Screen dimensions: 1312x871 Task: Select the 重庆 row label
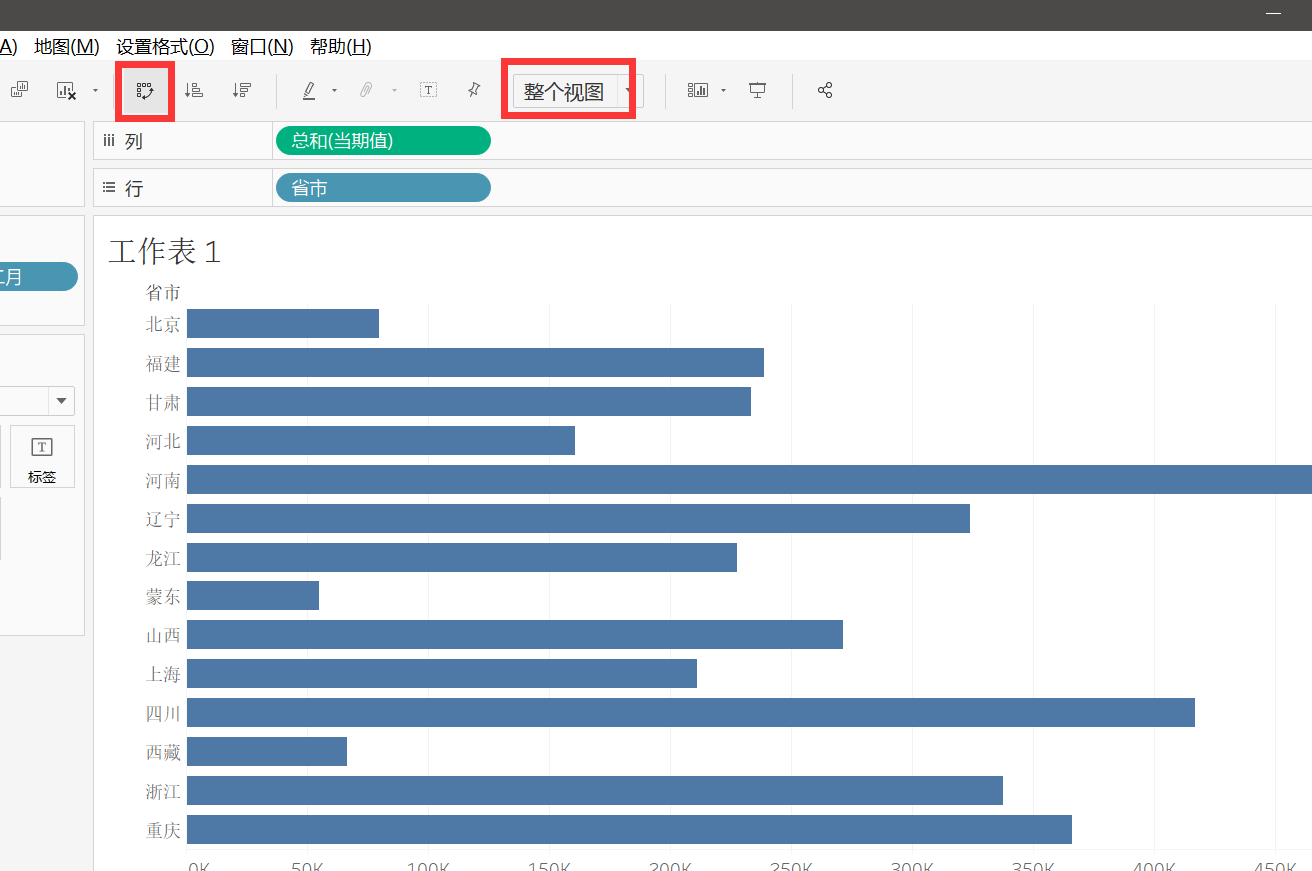pos(163,830)
